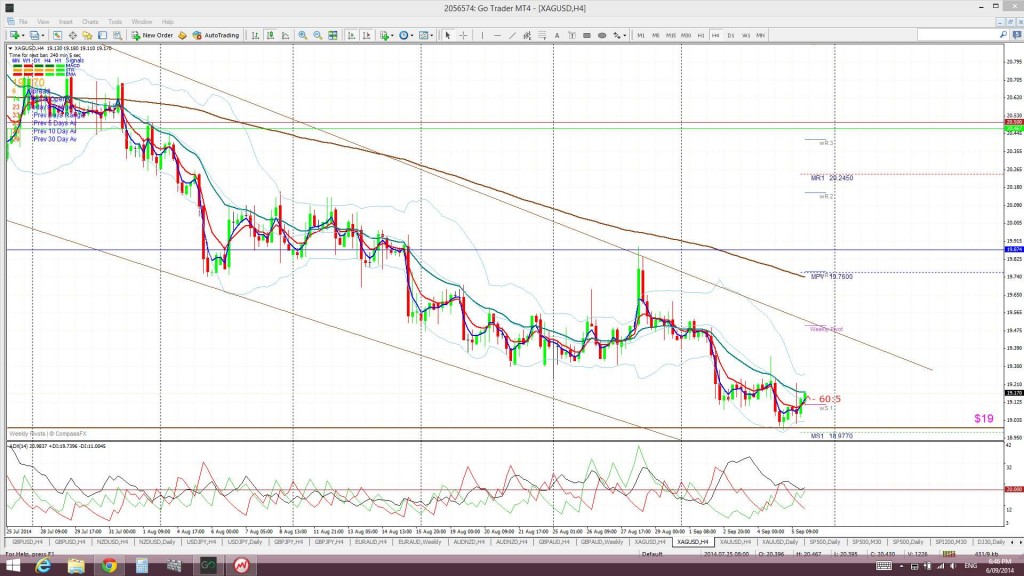Open Google Chrome from the taskbar
The width and height of the screenshot is (1024, 576).
(108, 567)
